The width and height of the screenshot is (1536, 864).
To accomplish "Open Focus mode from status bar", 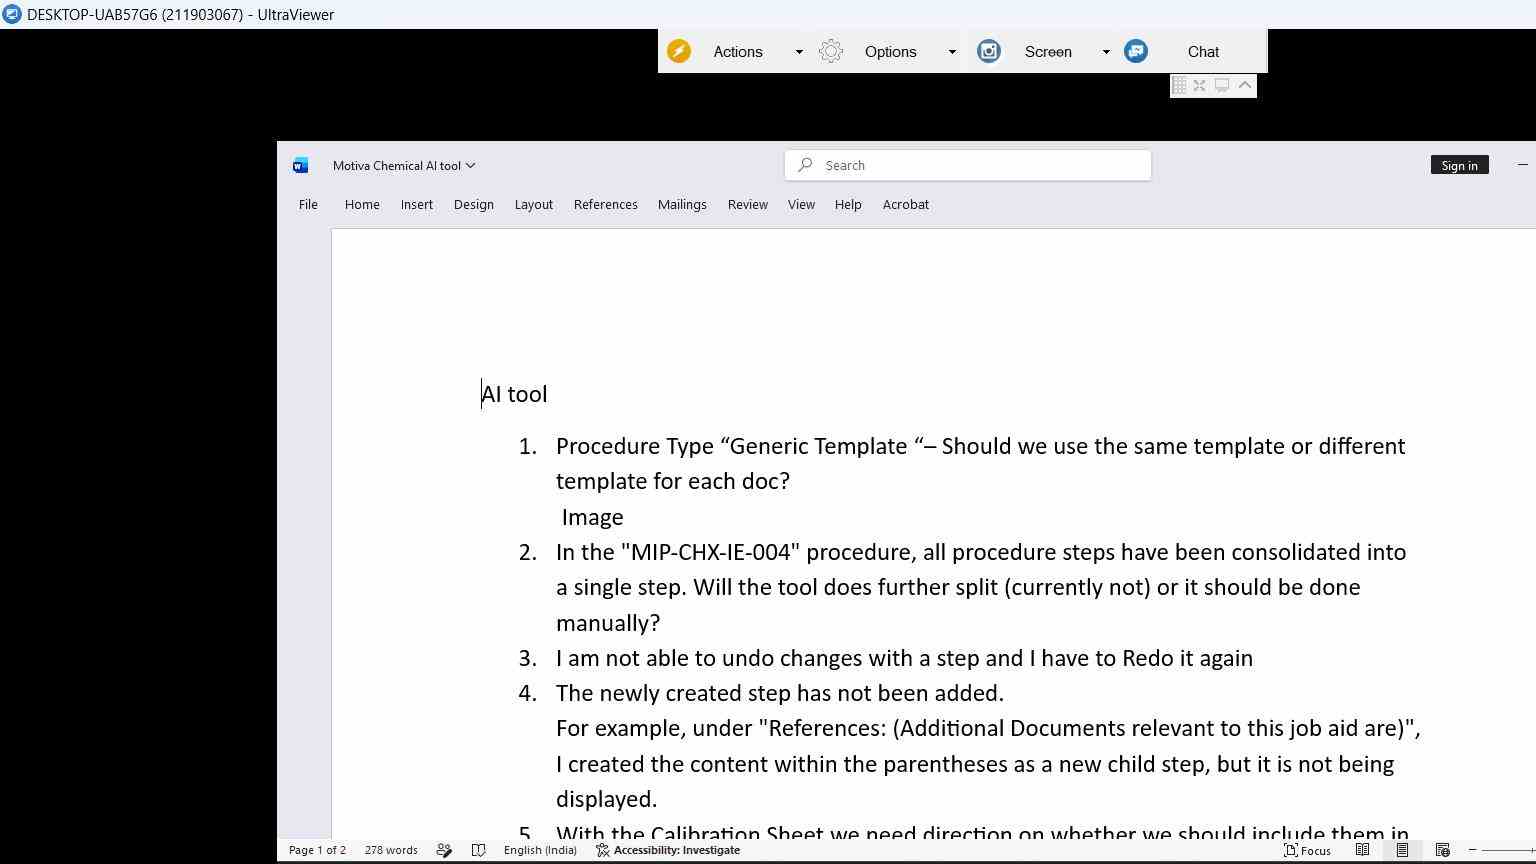I will (x=1307, y=850).
